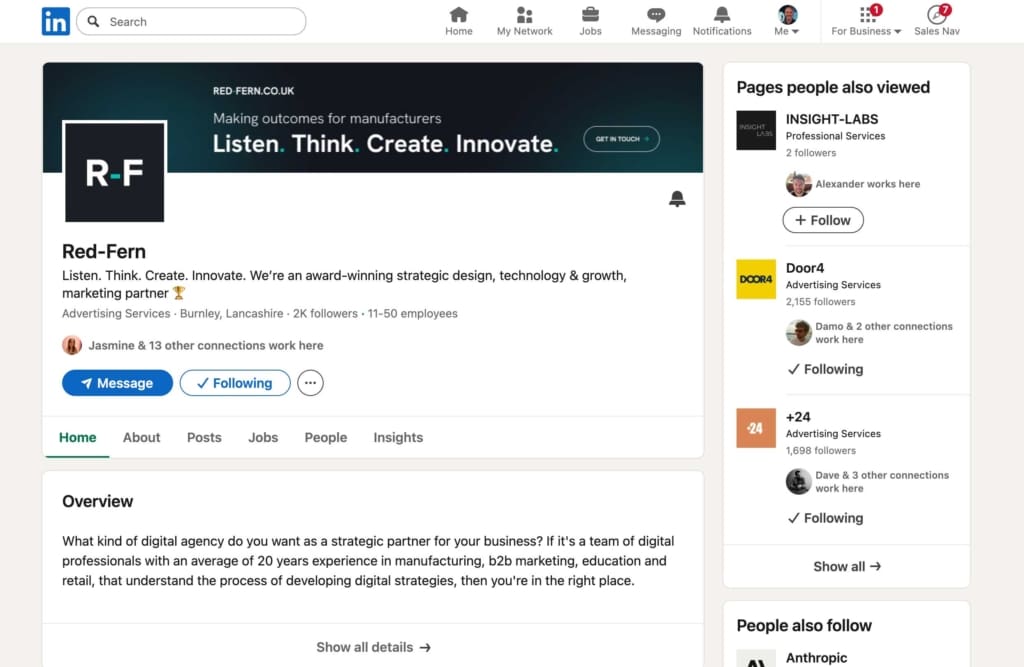Click the Get in Touch banner button
The width and height of the screenshot is (1024, 667).
coord(621,138)
